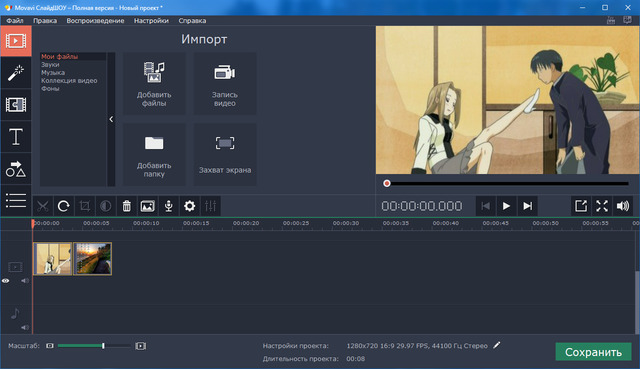Delete the selected clip with trash icon
The width and height of the screenshot is (640, 369).
[x=127, y=206]
